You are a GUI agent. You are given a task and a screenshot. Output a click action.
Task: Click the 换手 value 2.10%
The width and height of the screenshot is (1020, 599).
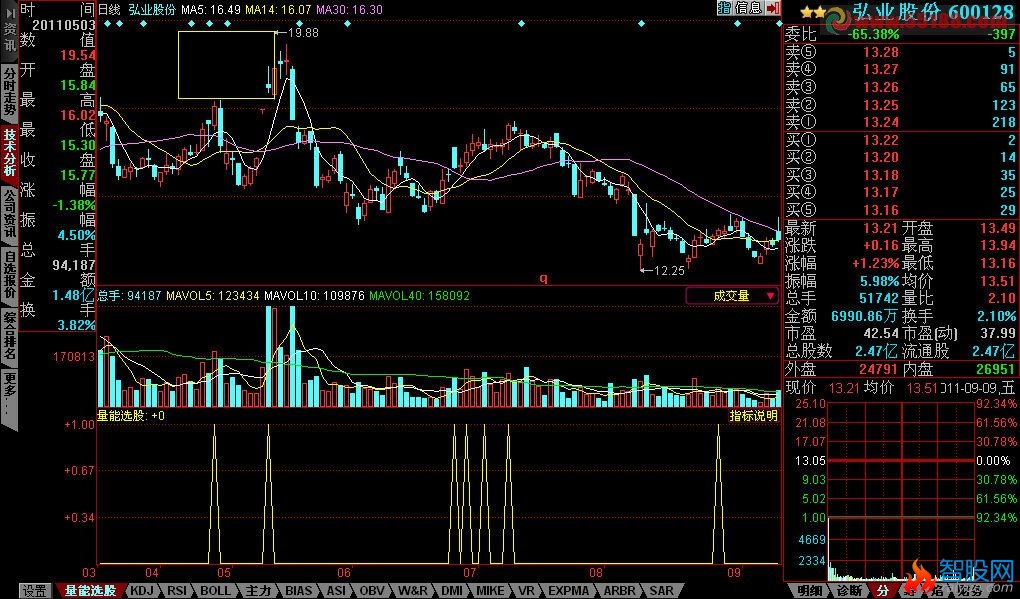[x=996, y=316]
